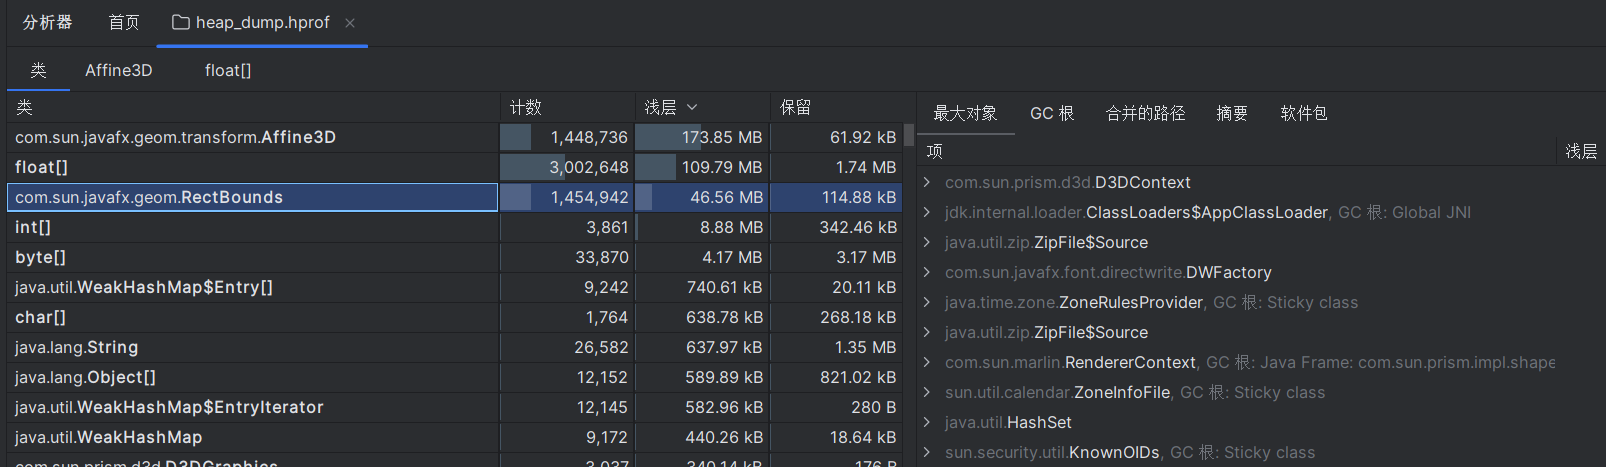Viewport: 1606px width, 467px height.
Task: Expand the RendererContext tree node
Action: [x=927, y=362]
